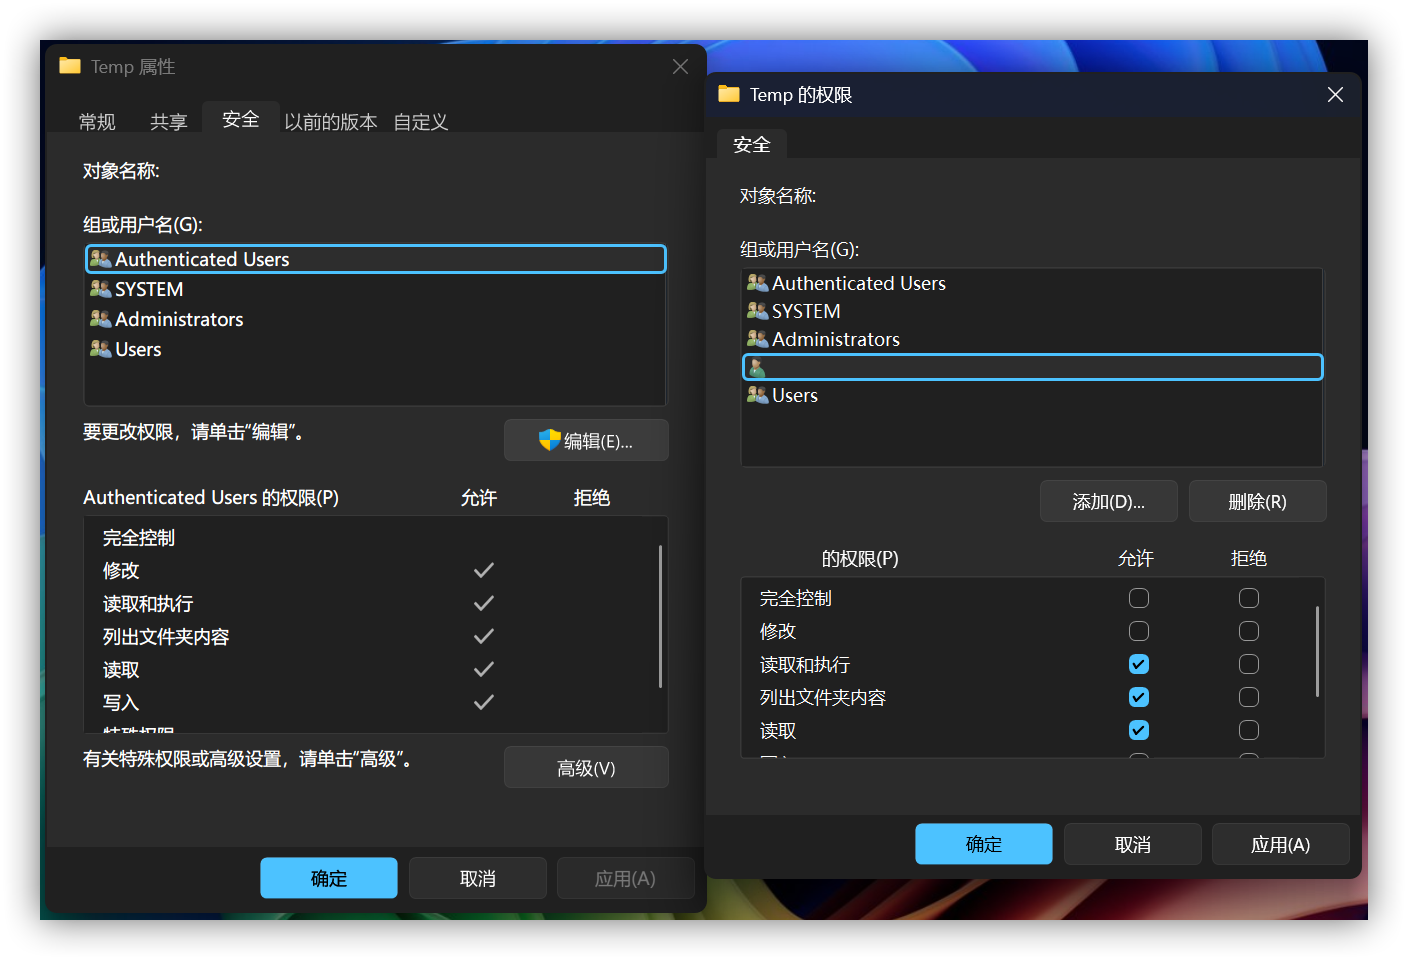Go to the 自定义 tab
This screenshot has width=1408, height=960.
pyautogui.click(x=421, y=121)
